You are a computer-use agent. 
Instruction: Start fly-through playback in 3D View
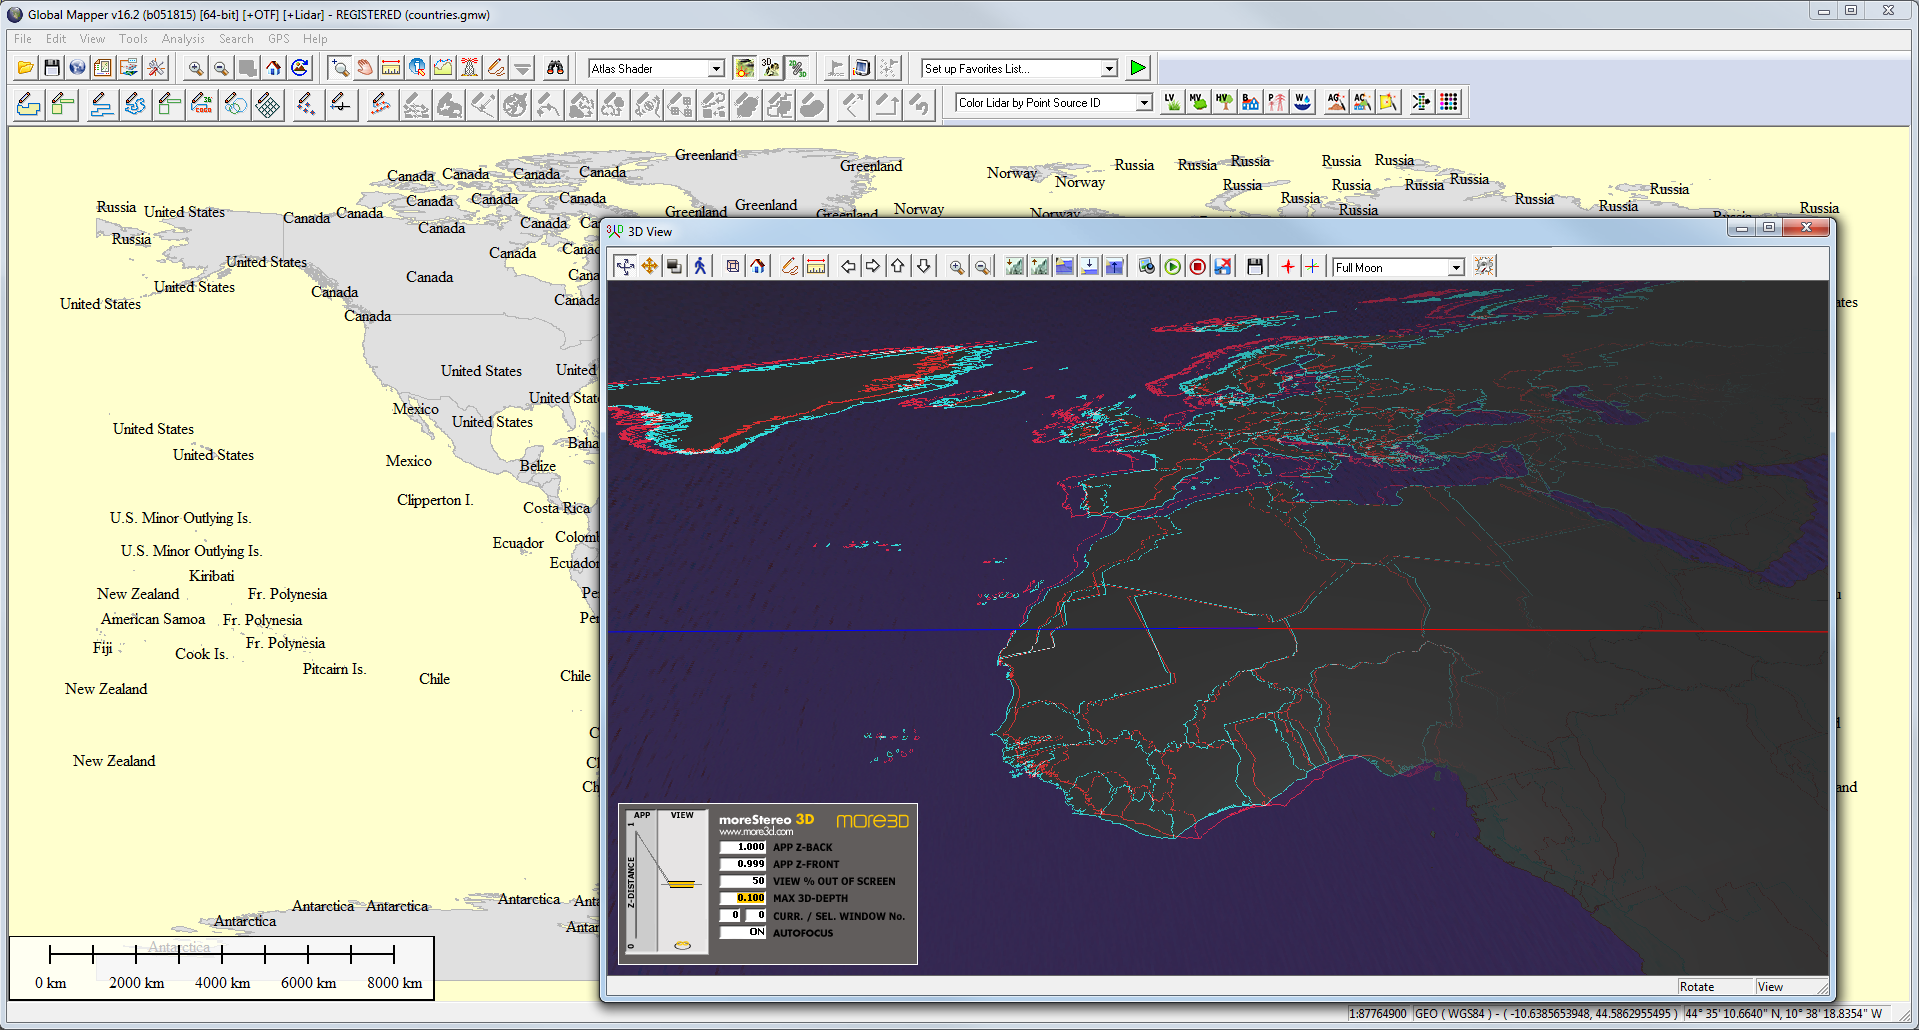pos(1172,266)
